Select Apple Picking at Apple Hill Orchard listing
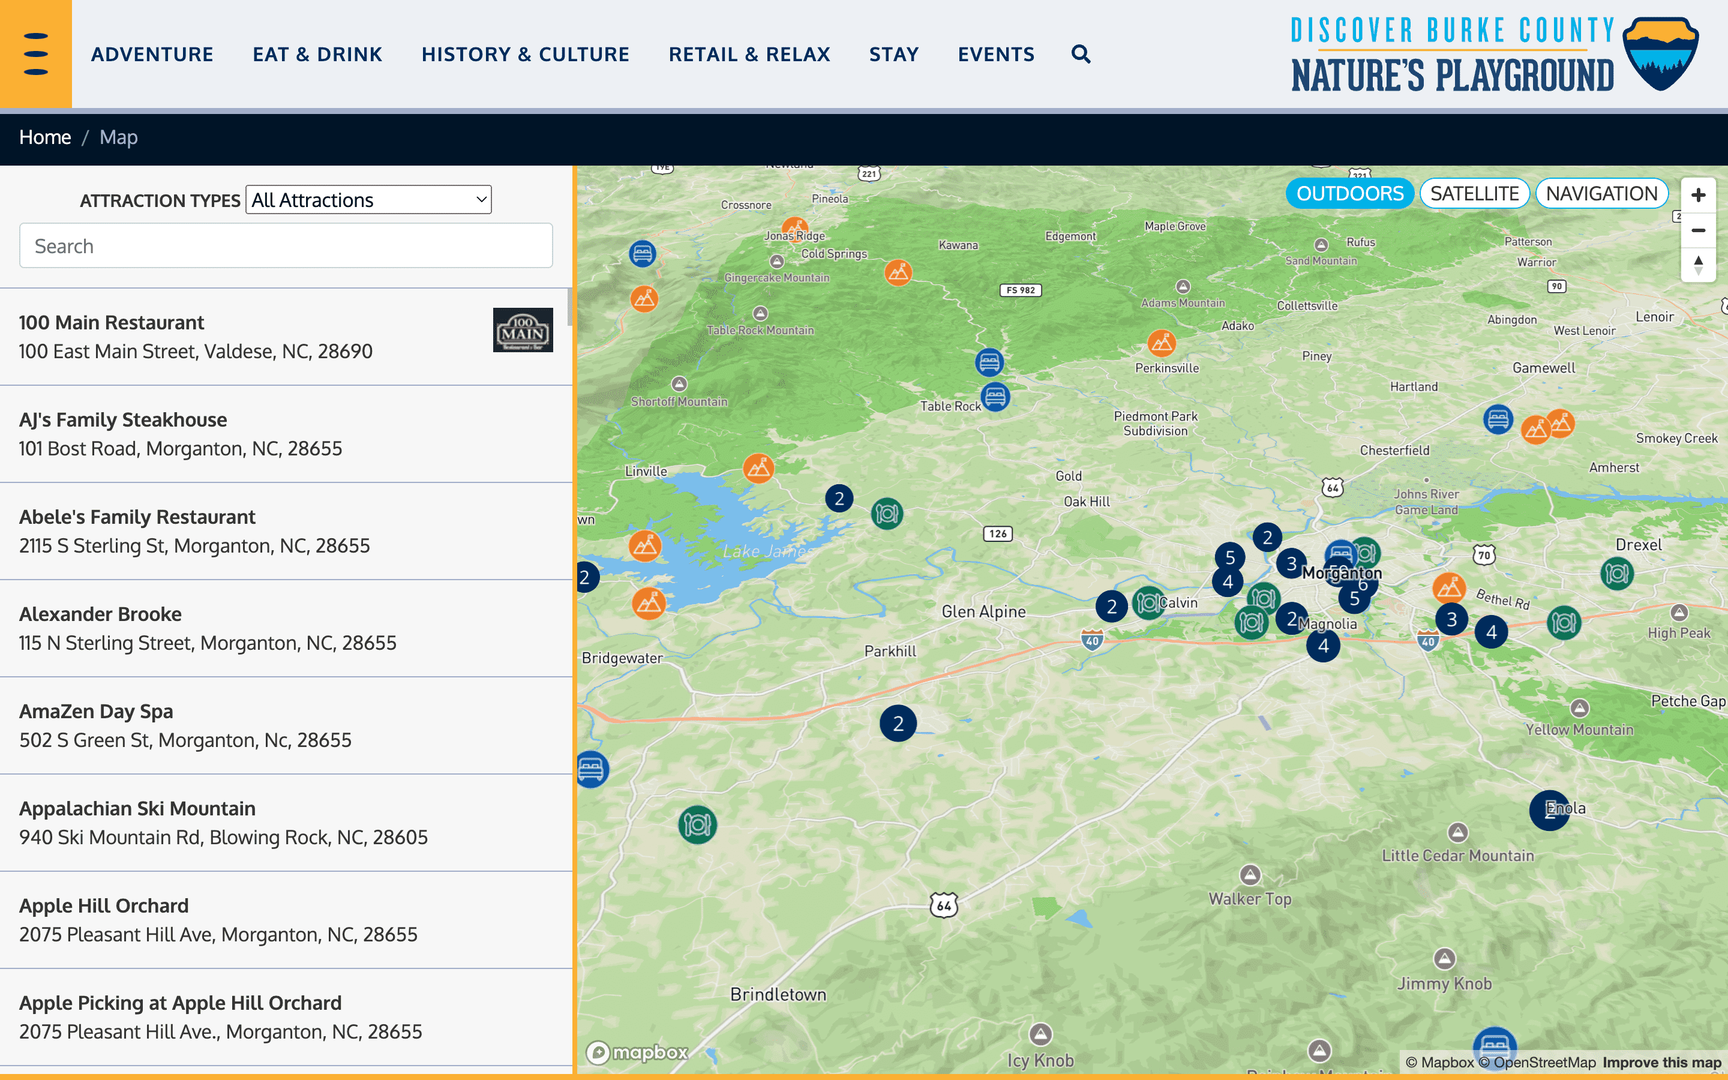The image size is (1728, 1080). point(286,1016)
